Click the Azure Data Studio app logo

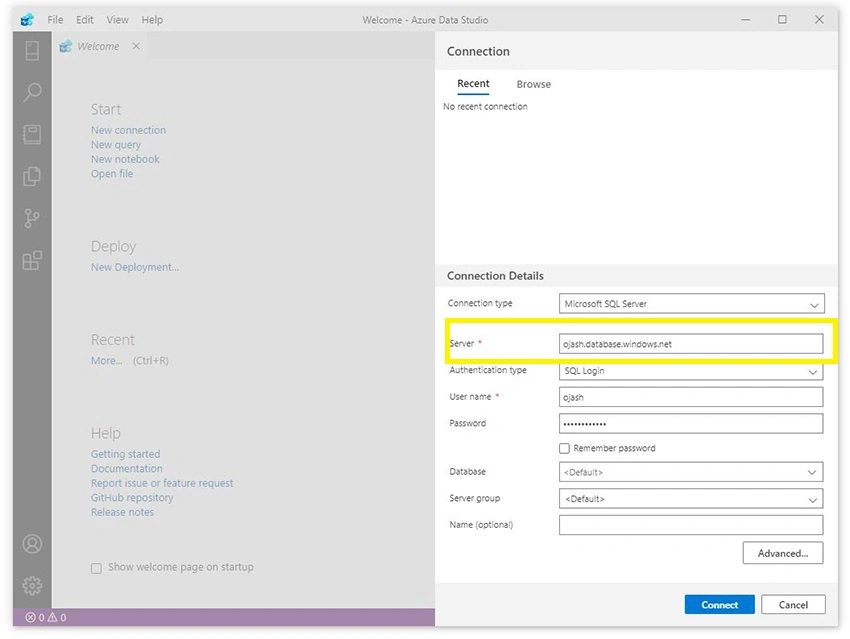click(27, 20)
